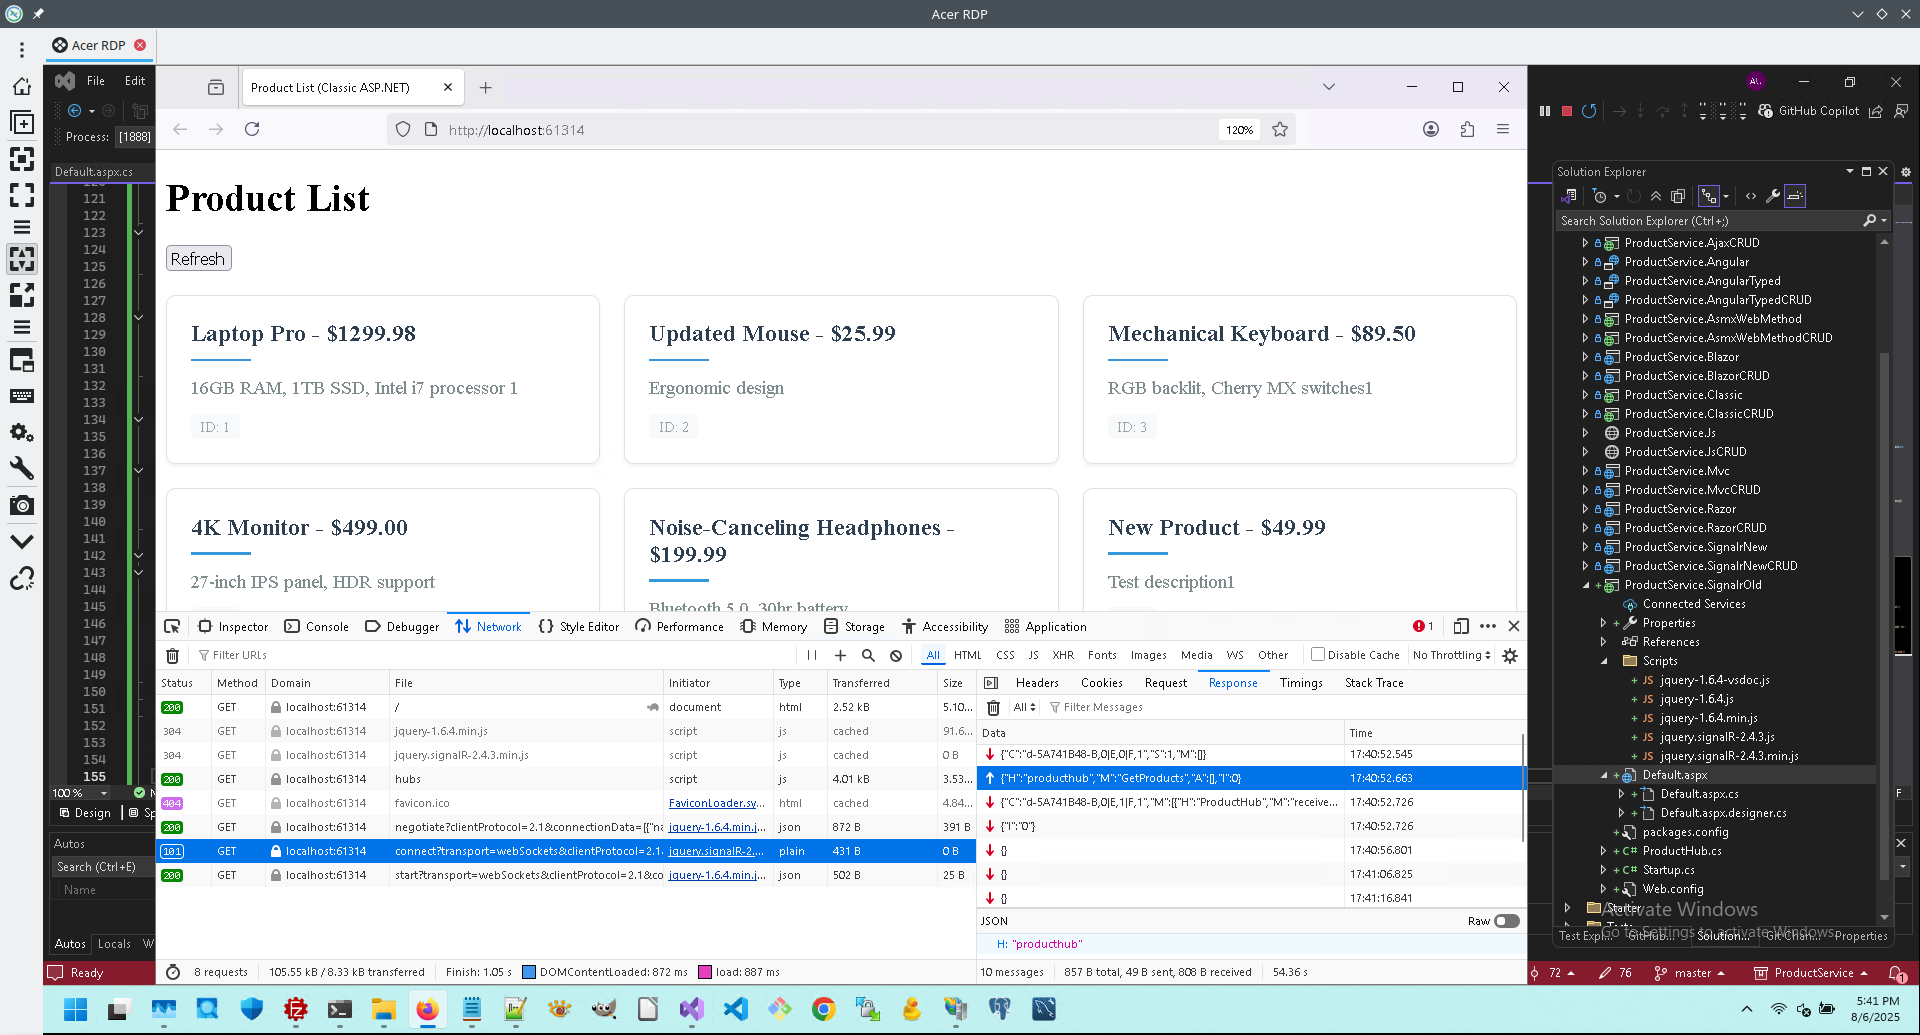Viewport: 1920px width, 1035px height.
Task: Open the No Throttling dropdown
Action: (x=1451, y=655)
